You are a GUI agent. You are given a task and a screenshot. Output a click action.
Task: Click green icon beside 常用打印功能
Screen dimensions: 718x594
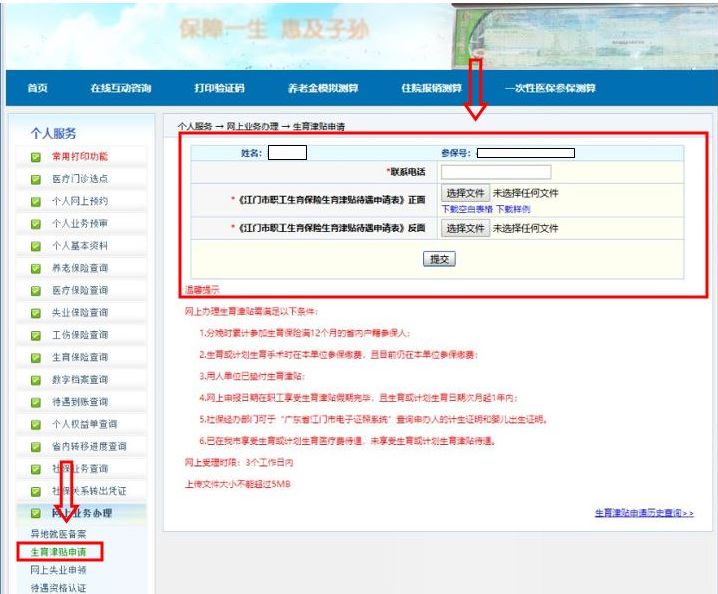pyautogui.click(x=36, y=157)
